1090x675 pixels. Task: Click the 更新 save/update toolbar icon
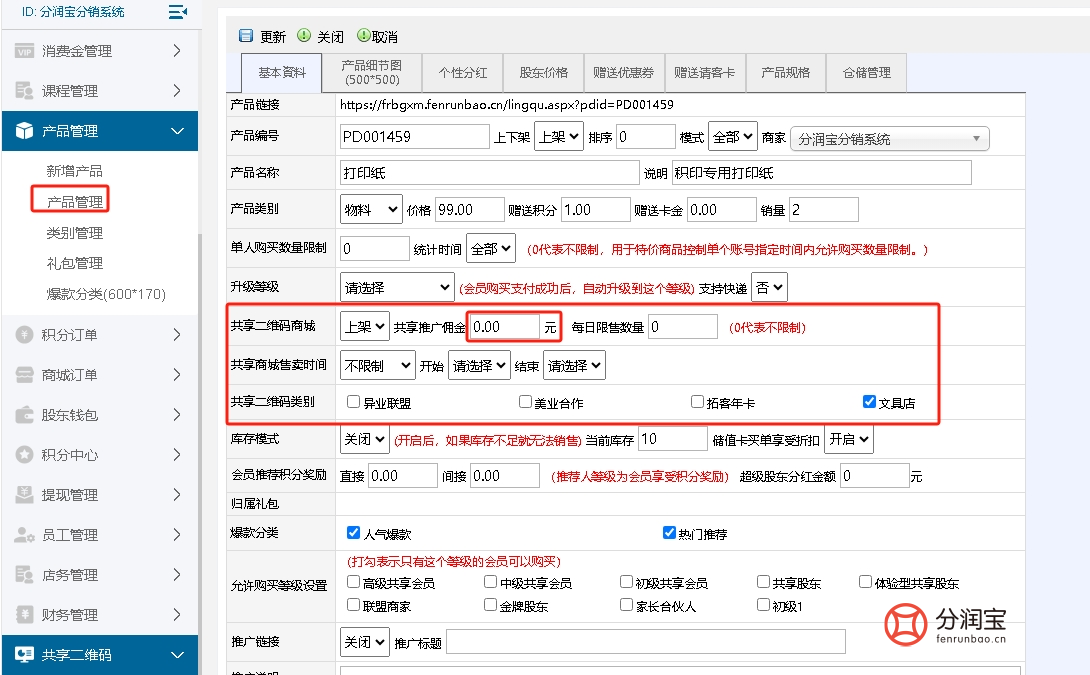pos(244,35)
